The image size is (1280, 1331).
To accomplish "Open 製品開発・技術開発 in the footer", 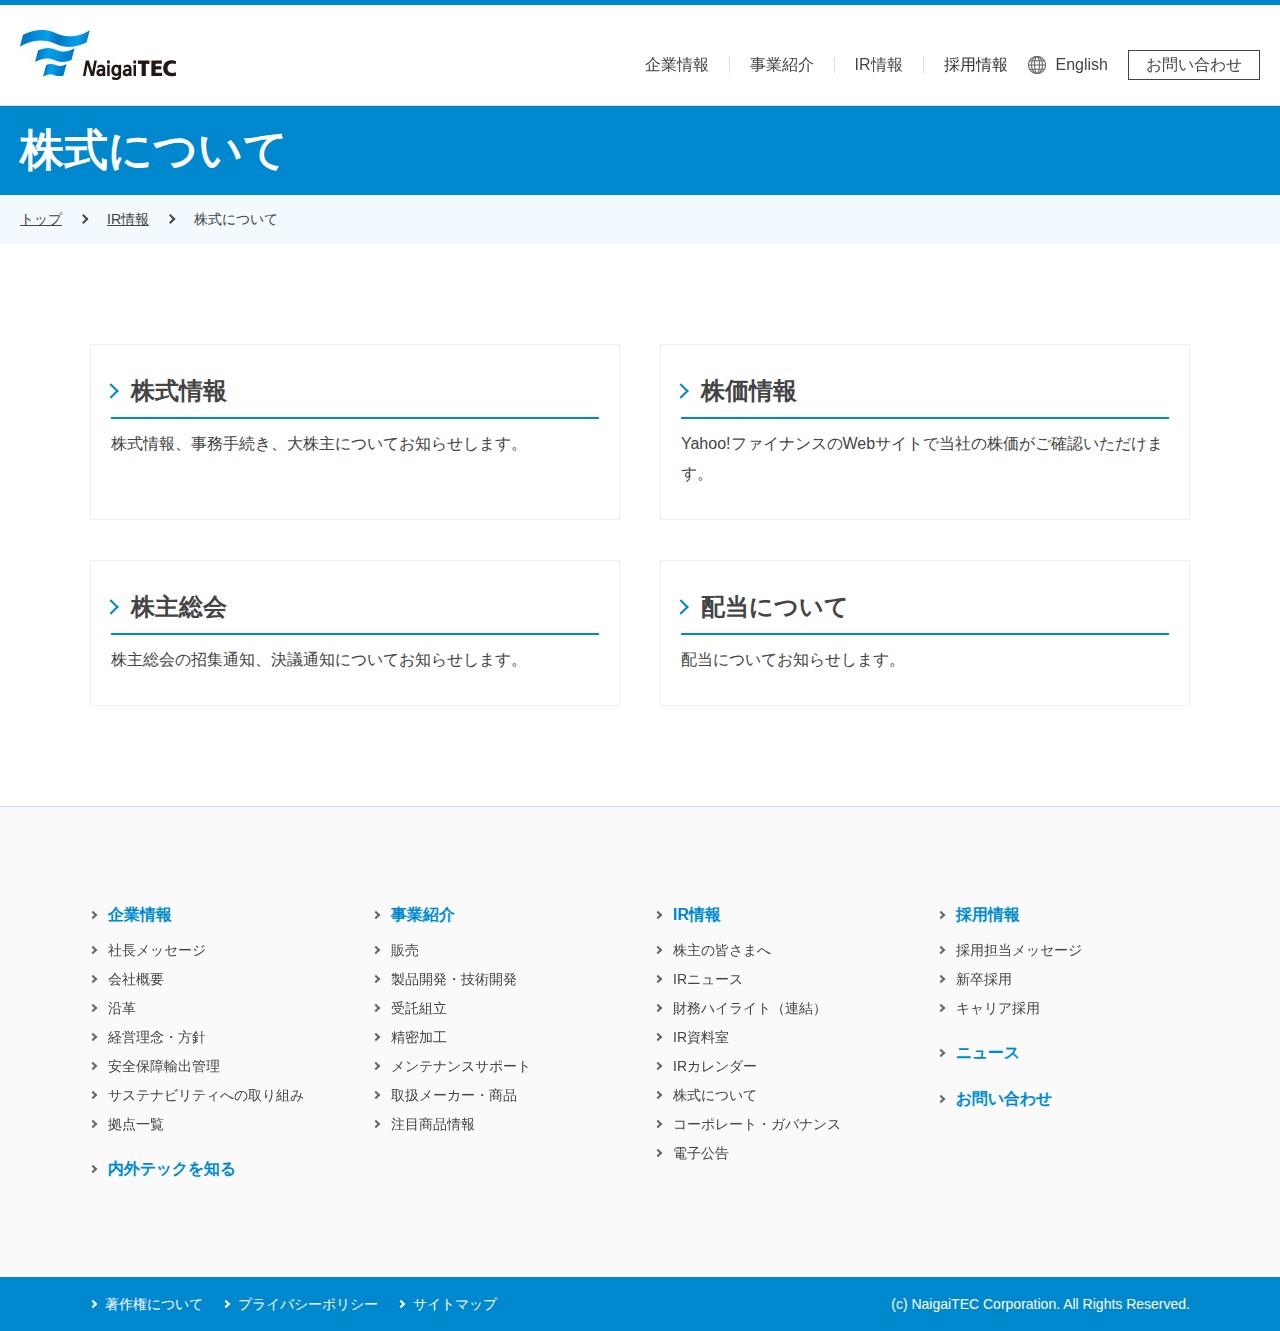I will click(454, 979).
